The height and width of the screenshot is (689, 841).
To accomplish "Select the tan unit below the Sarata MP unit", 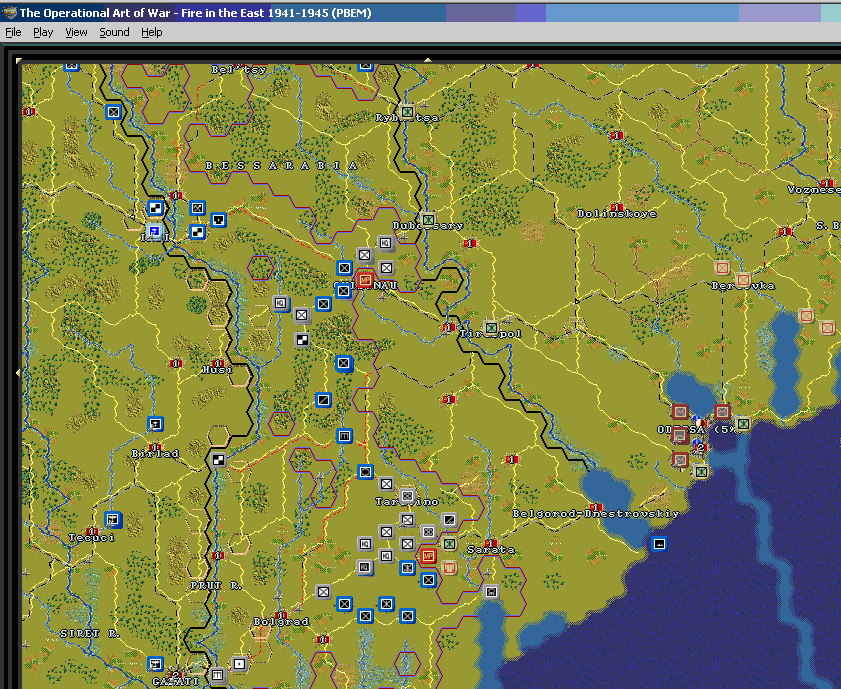I will [449, 568].
